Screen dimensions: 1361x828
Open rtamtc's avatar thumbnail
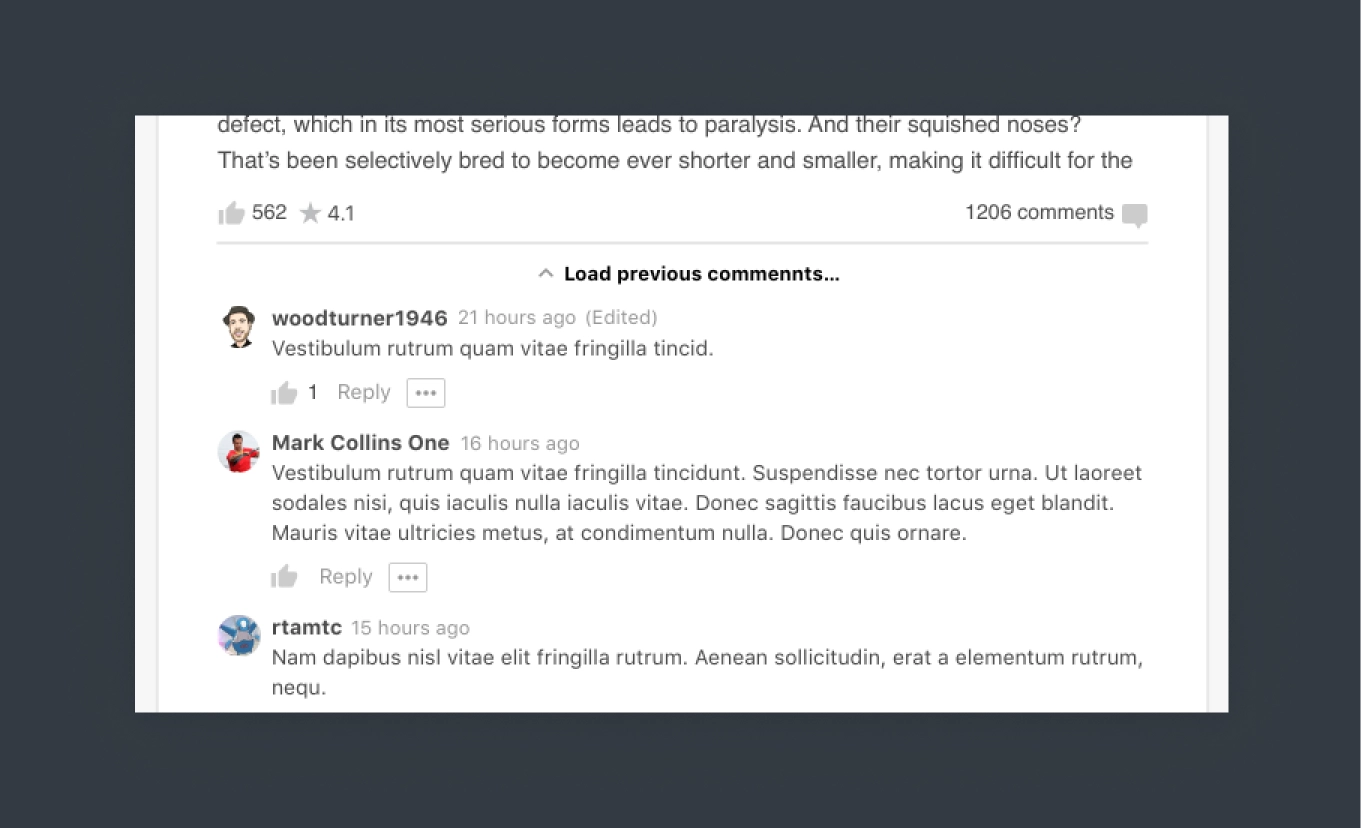point(238,636)
